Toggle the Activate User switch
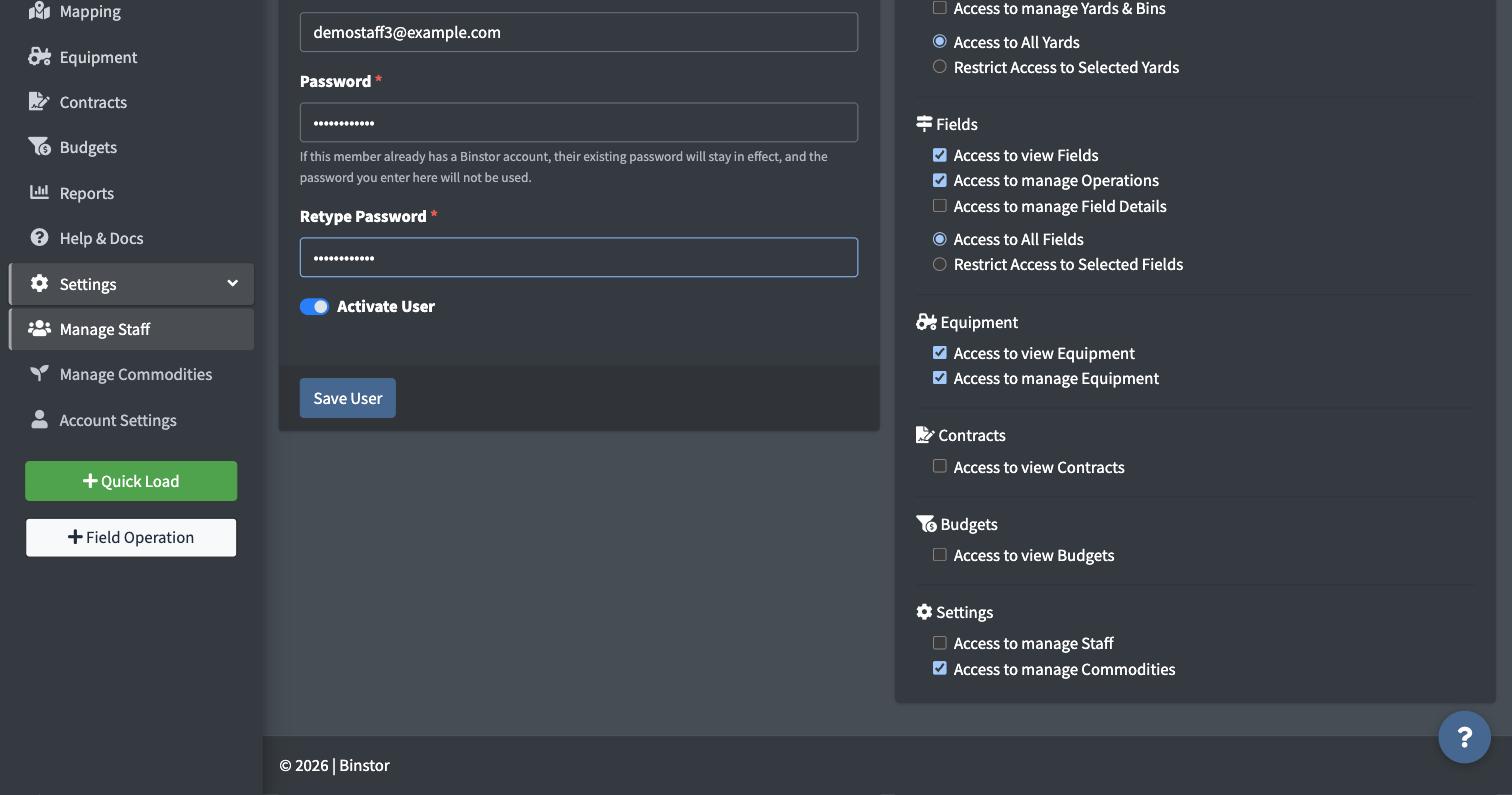This screenshot has width=1512, height=795. point(314,307)
